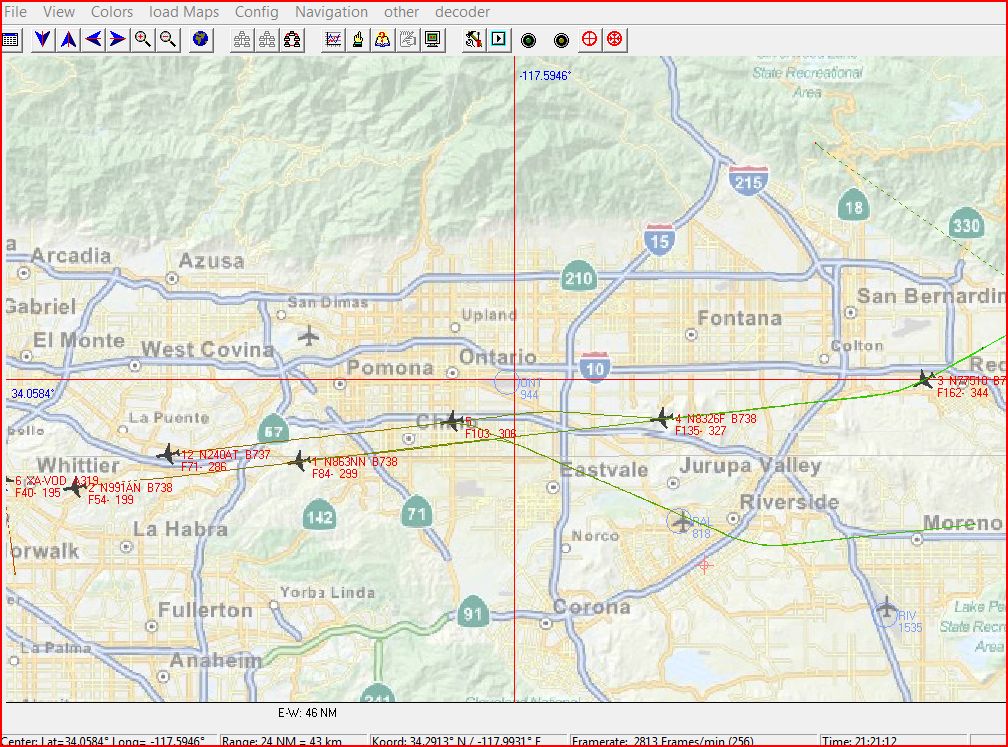Expand the Navigation menu

coord(331,12)
